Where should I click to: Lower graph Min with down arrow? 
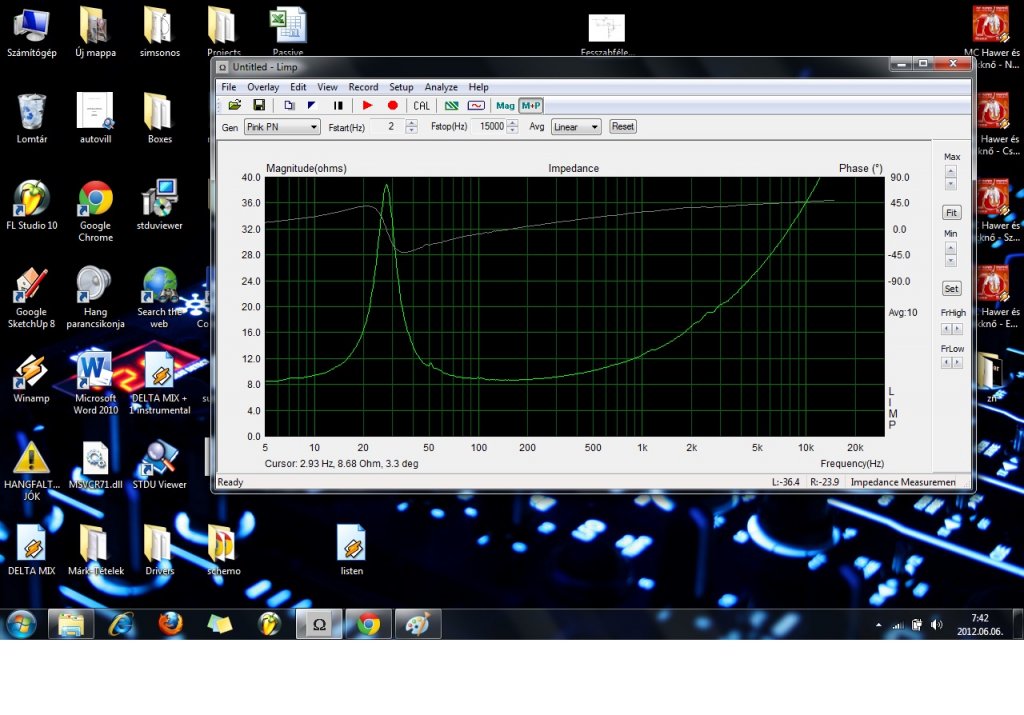[951, 261]
